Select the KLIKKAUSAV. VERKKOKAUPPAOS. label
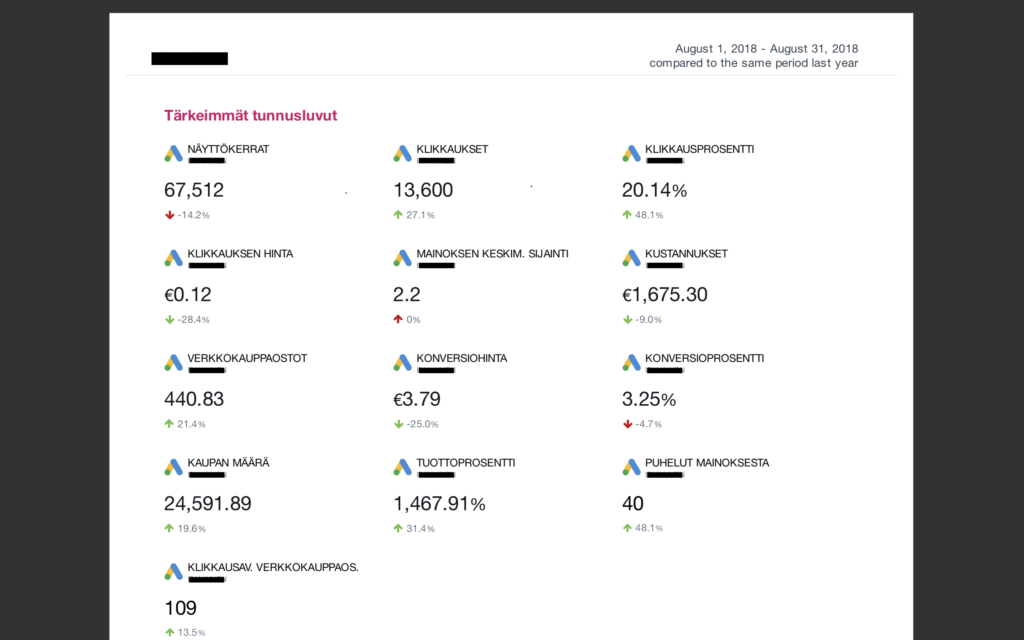The image size is (1024, 640). click(x=273, y=567)
